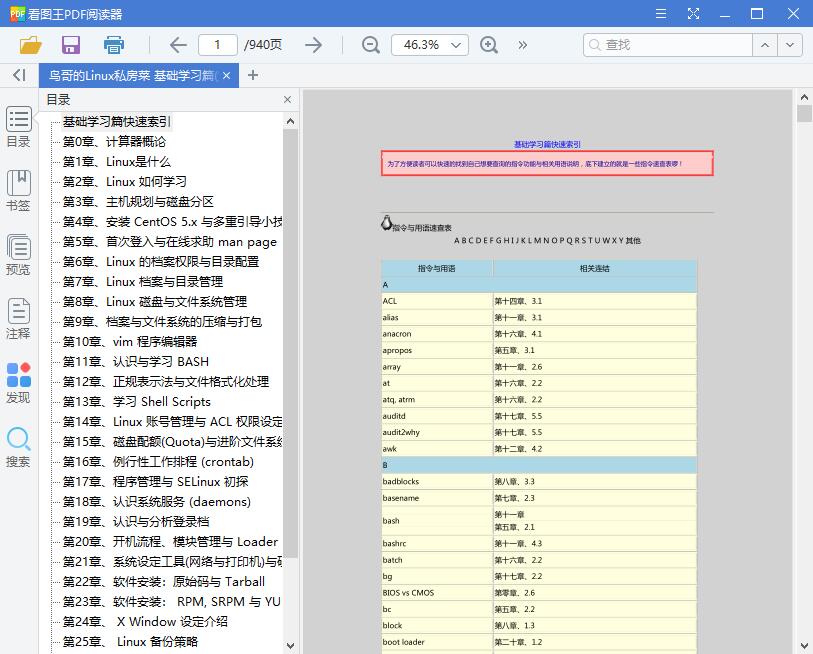Screen dimensions: 813x654
Task: Select 基础学习篇快速索引 in the outline
Action: click(117, 122)
